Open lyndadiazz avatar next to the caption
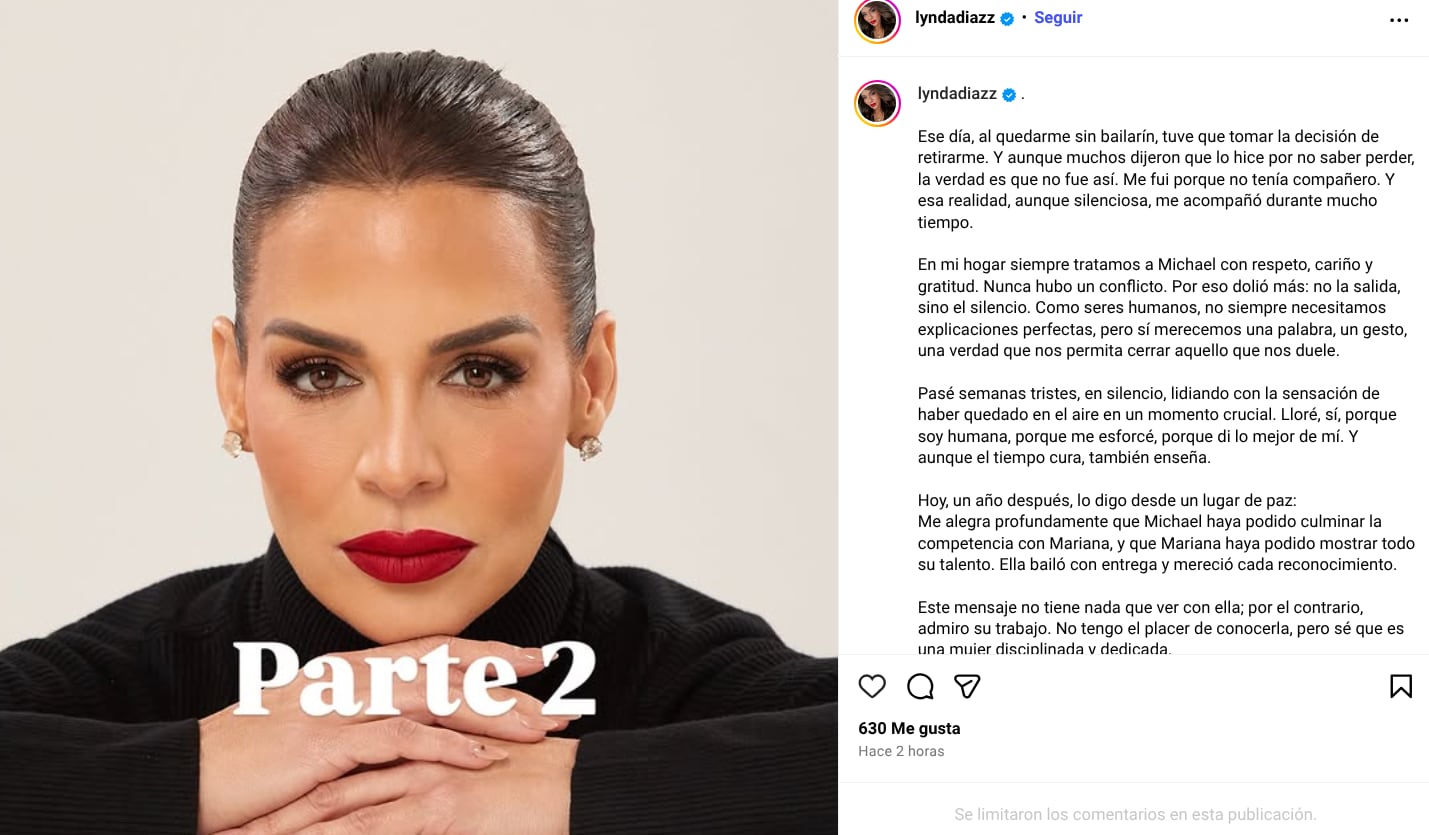 877,103
